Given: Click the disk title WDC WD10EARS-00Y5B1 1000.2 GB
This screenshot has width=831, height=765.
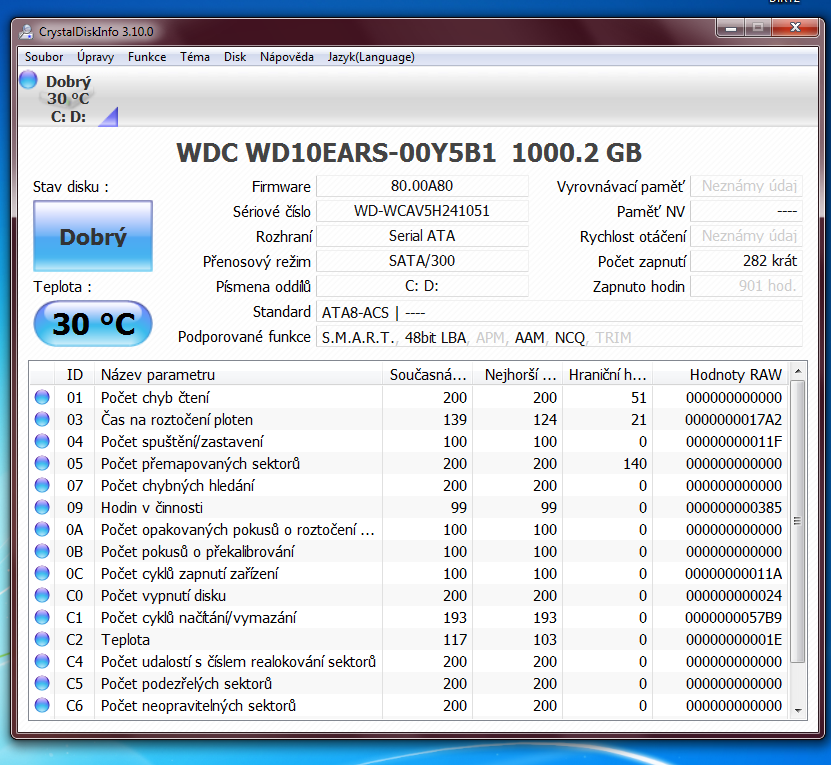Looking at the screenshot, I should 409,153.
